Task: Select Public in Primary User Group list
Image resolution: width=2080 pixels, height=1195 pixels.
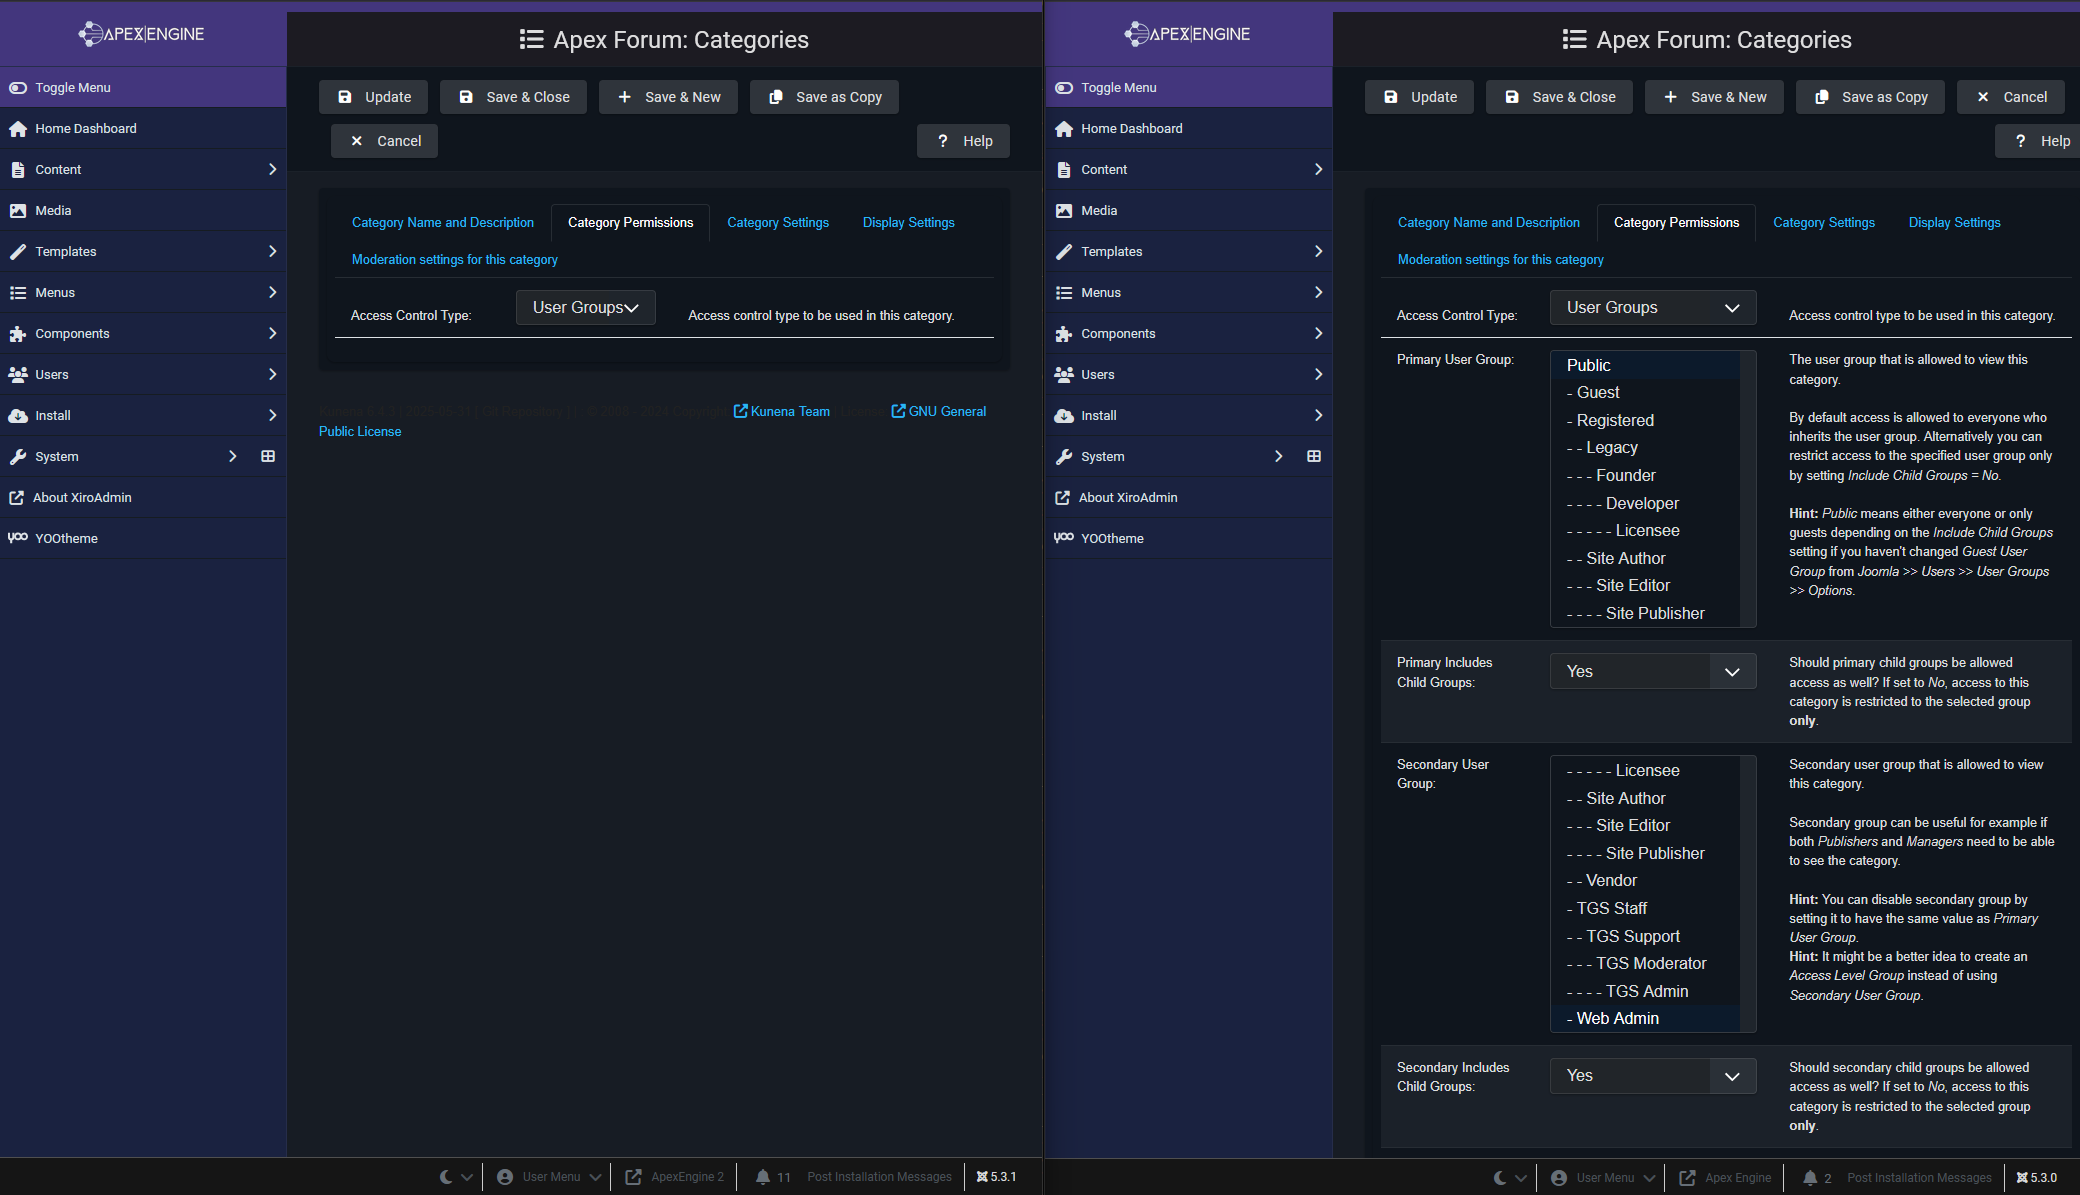Action: 1645,366
